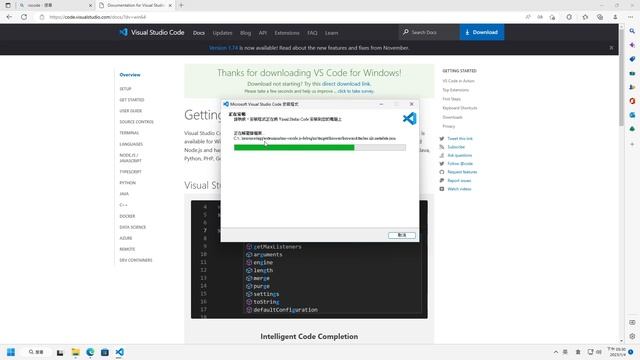
Task: Expand GET STARTED in docs sidebar
Action: [x=131, y=100]
